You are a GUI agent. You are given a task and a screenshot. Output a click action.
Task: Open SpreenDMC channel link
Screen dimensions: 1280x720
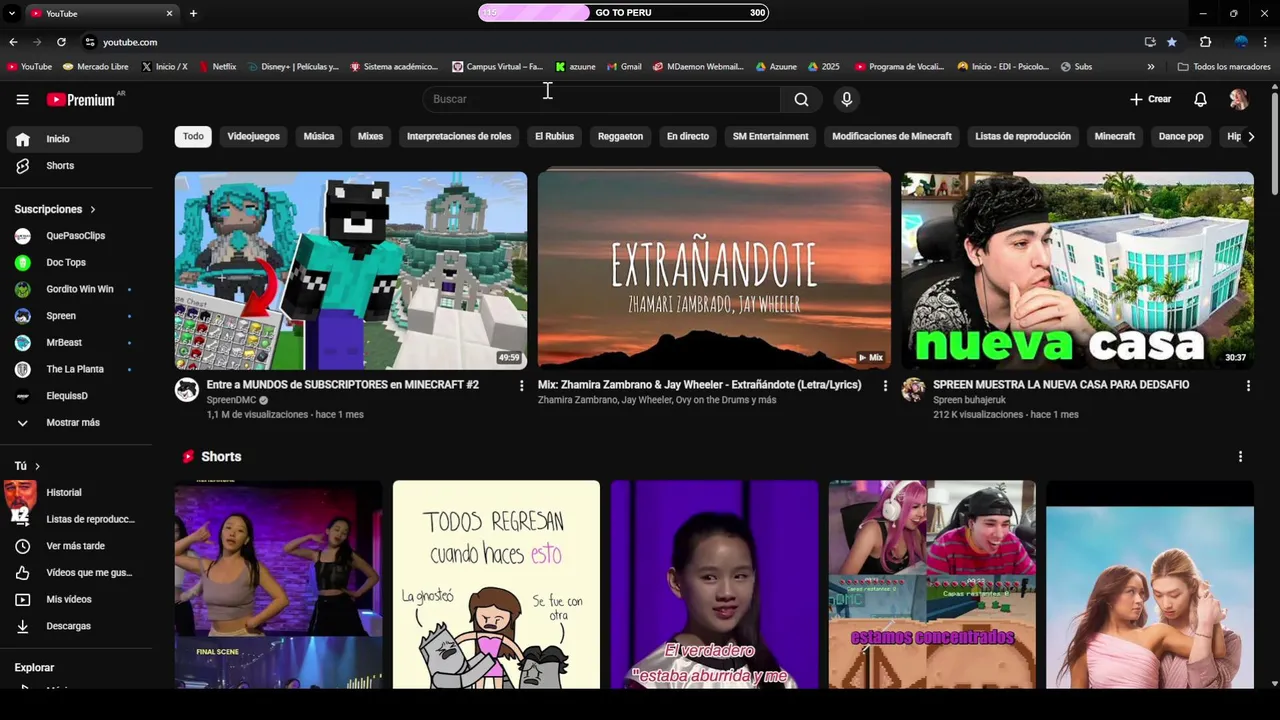(x=231, y=400)
